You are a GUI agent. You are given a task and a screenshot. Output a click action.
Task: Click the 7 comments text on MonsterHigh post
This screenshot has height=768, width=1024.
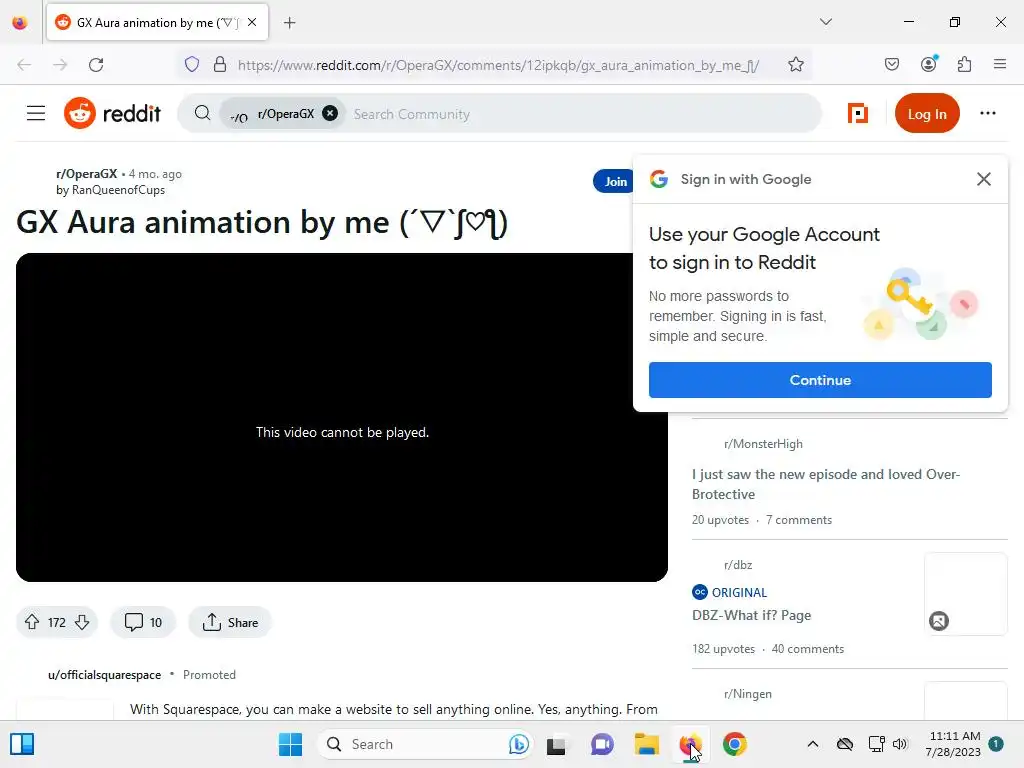tap(799, 520)
